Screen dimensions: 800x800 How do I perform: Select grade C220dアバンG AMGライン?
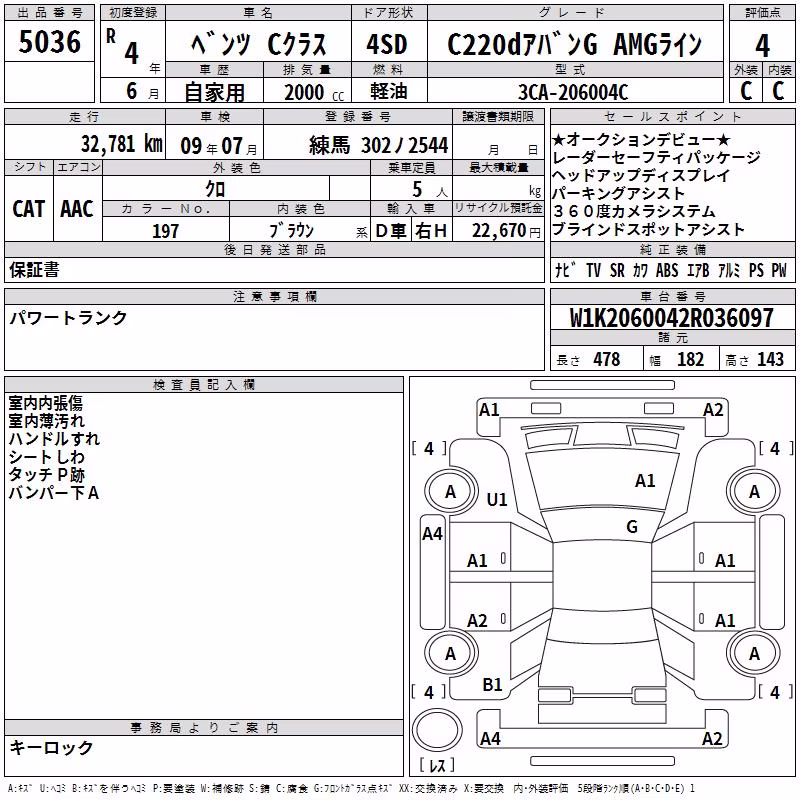click(x=574, y=44)
